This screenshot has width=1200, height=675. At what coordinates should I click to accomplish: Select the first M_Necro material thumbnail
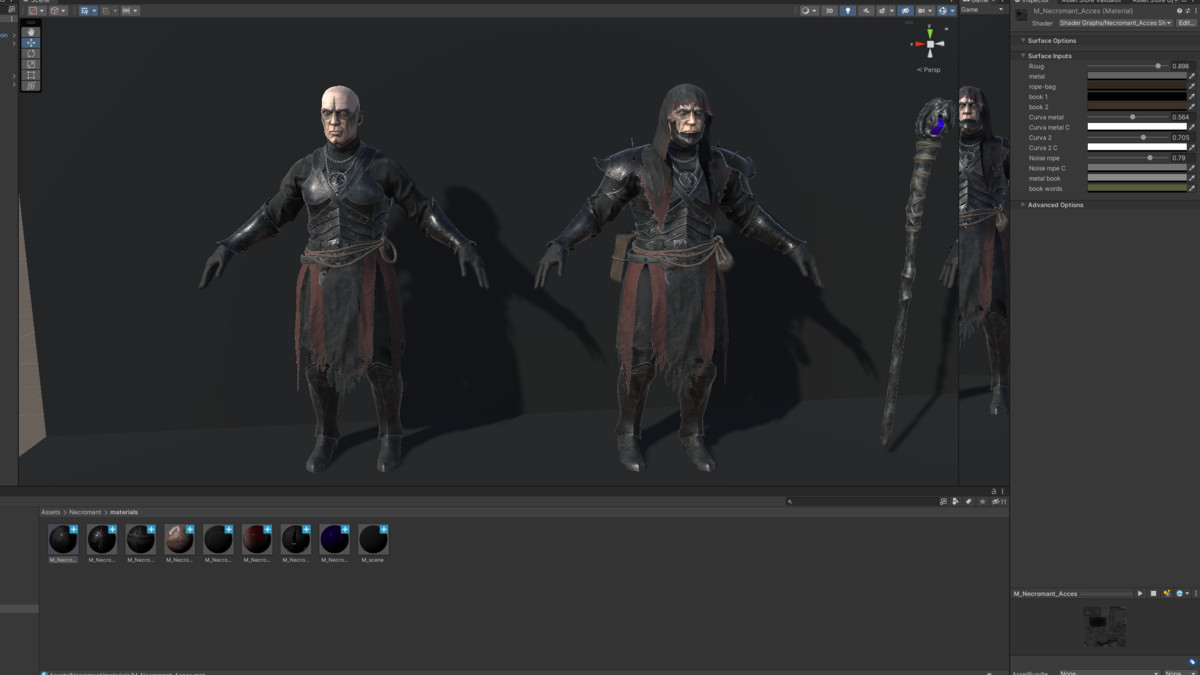(x=63, y=540)
